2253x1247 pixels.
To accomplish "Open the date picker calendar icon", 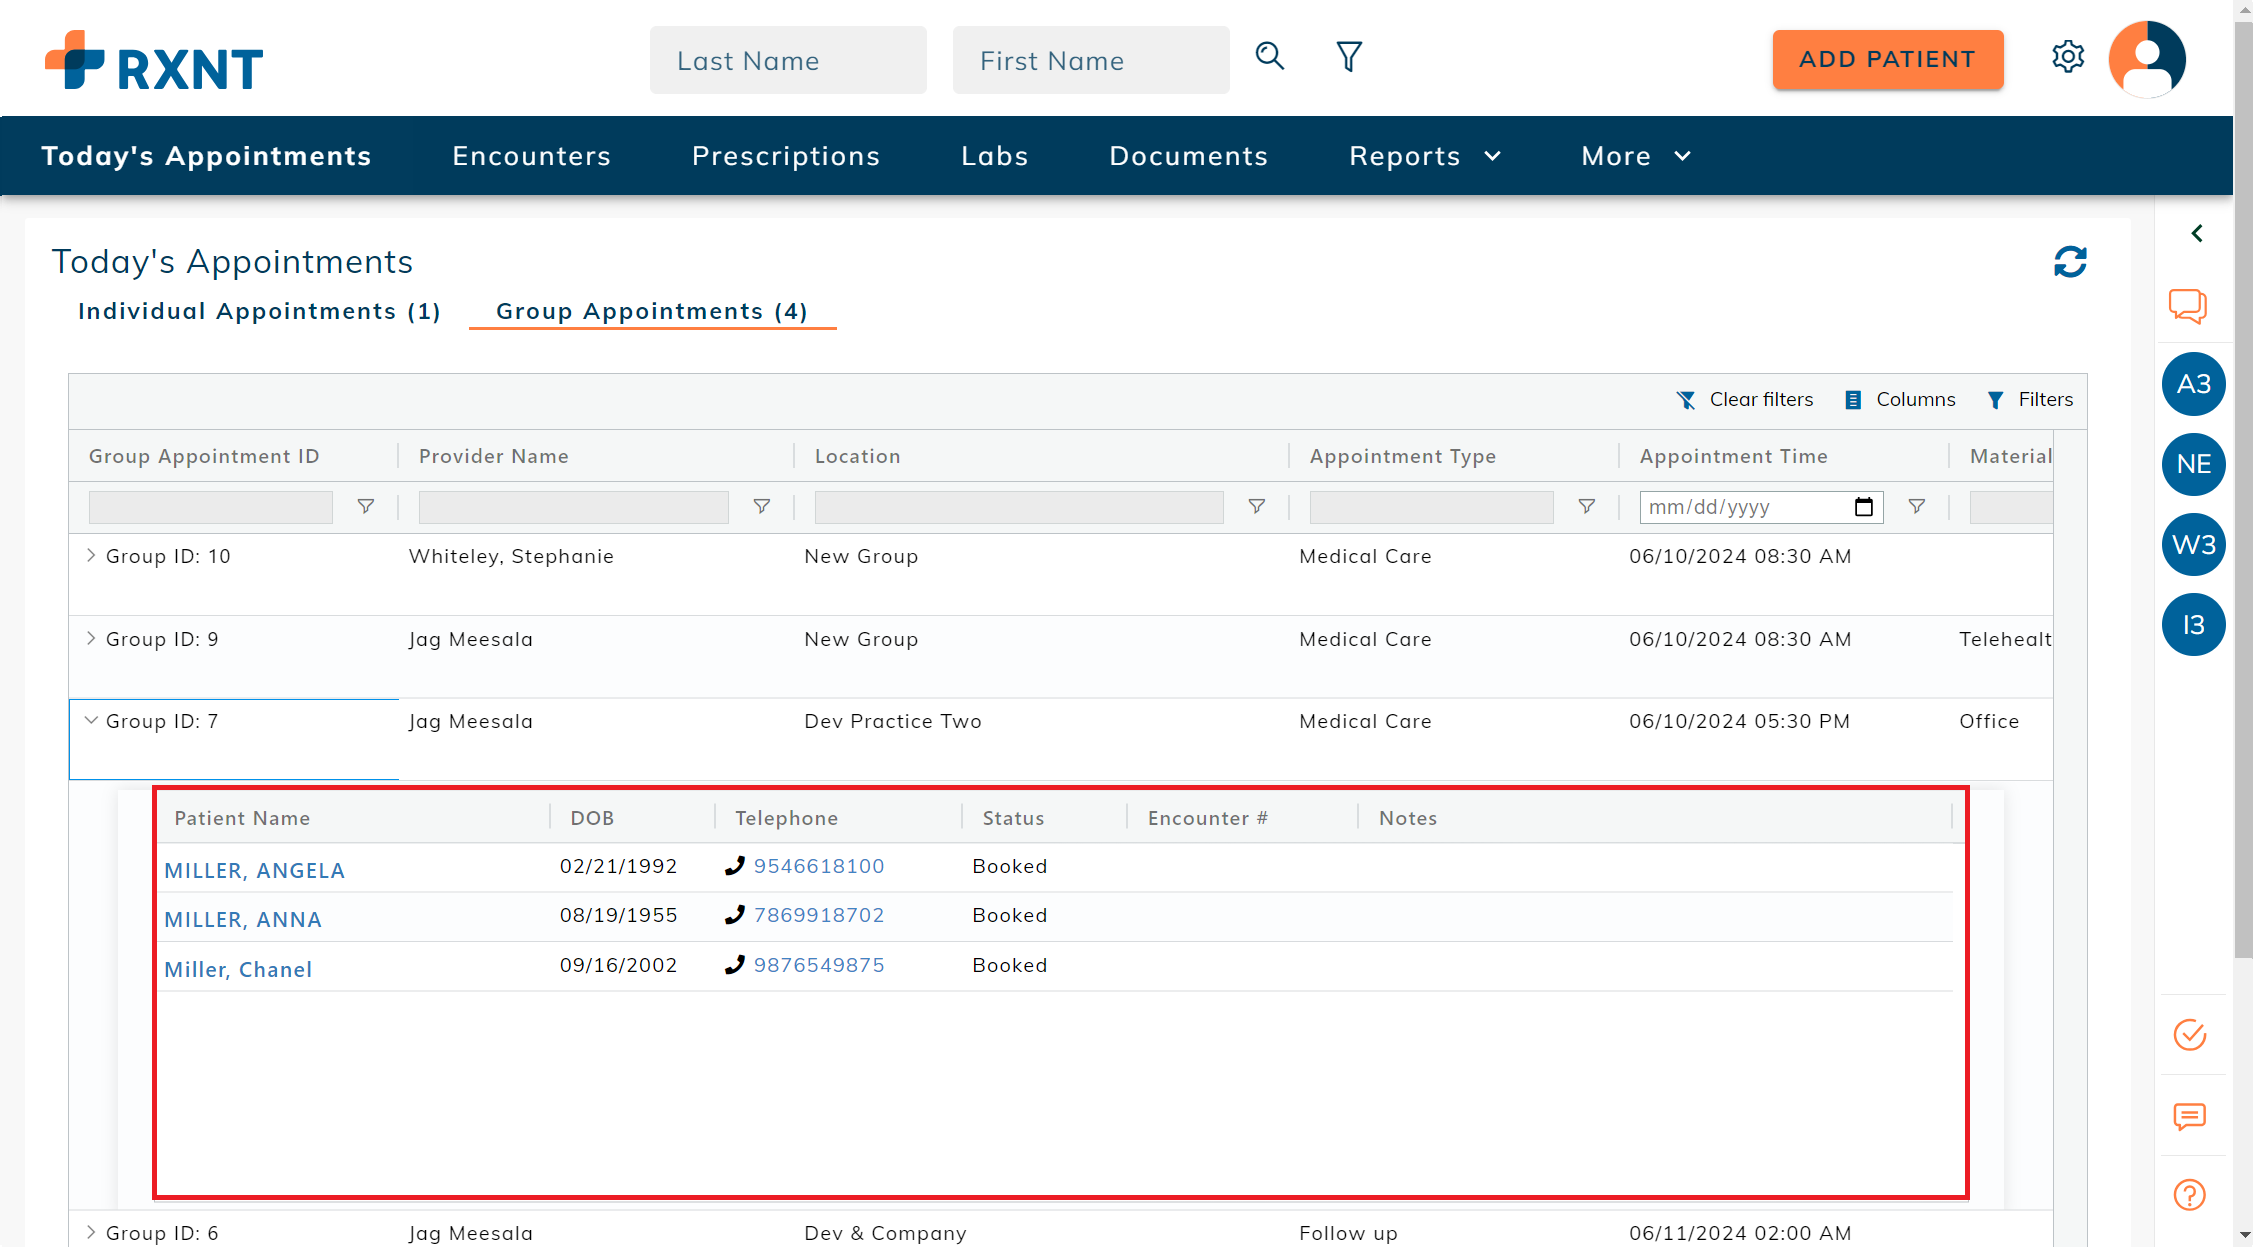I will [x=1864, y=507].
